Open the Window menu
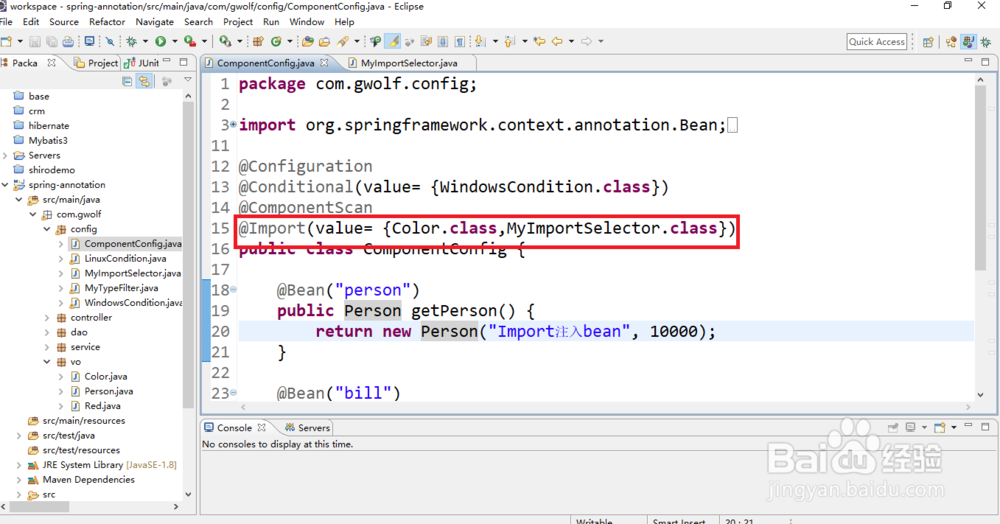This screenshot has width=1000, height=524. point(307,22)
